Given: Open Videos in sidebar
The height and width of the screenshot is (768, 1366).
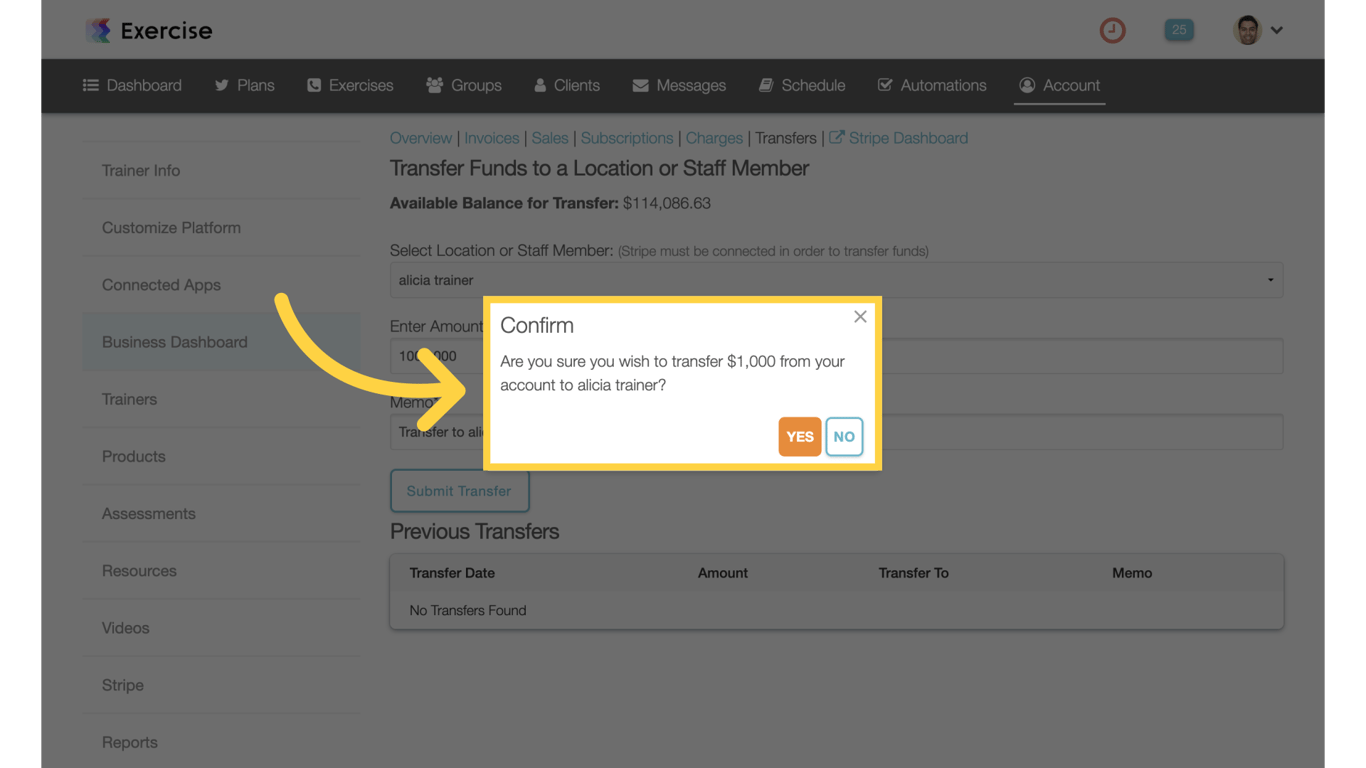Looking at the screenshot, I should [x=221, y=628].
